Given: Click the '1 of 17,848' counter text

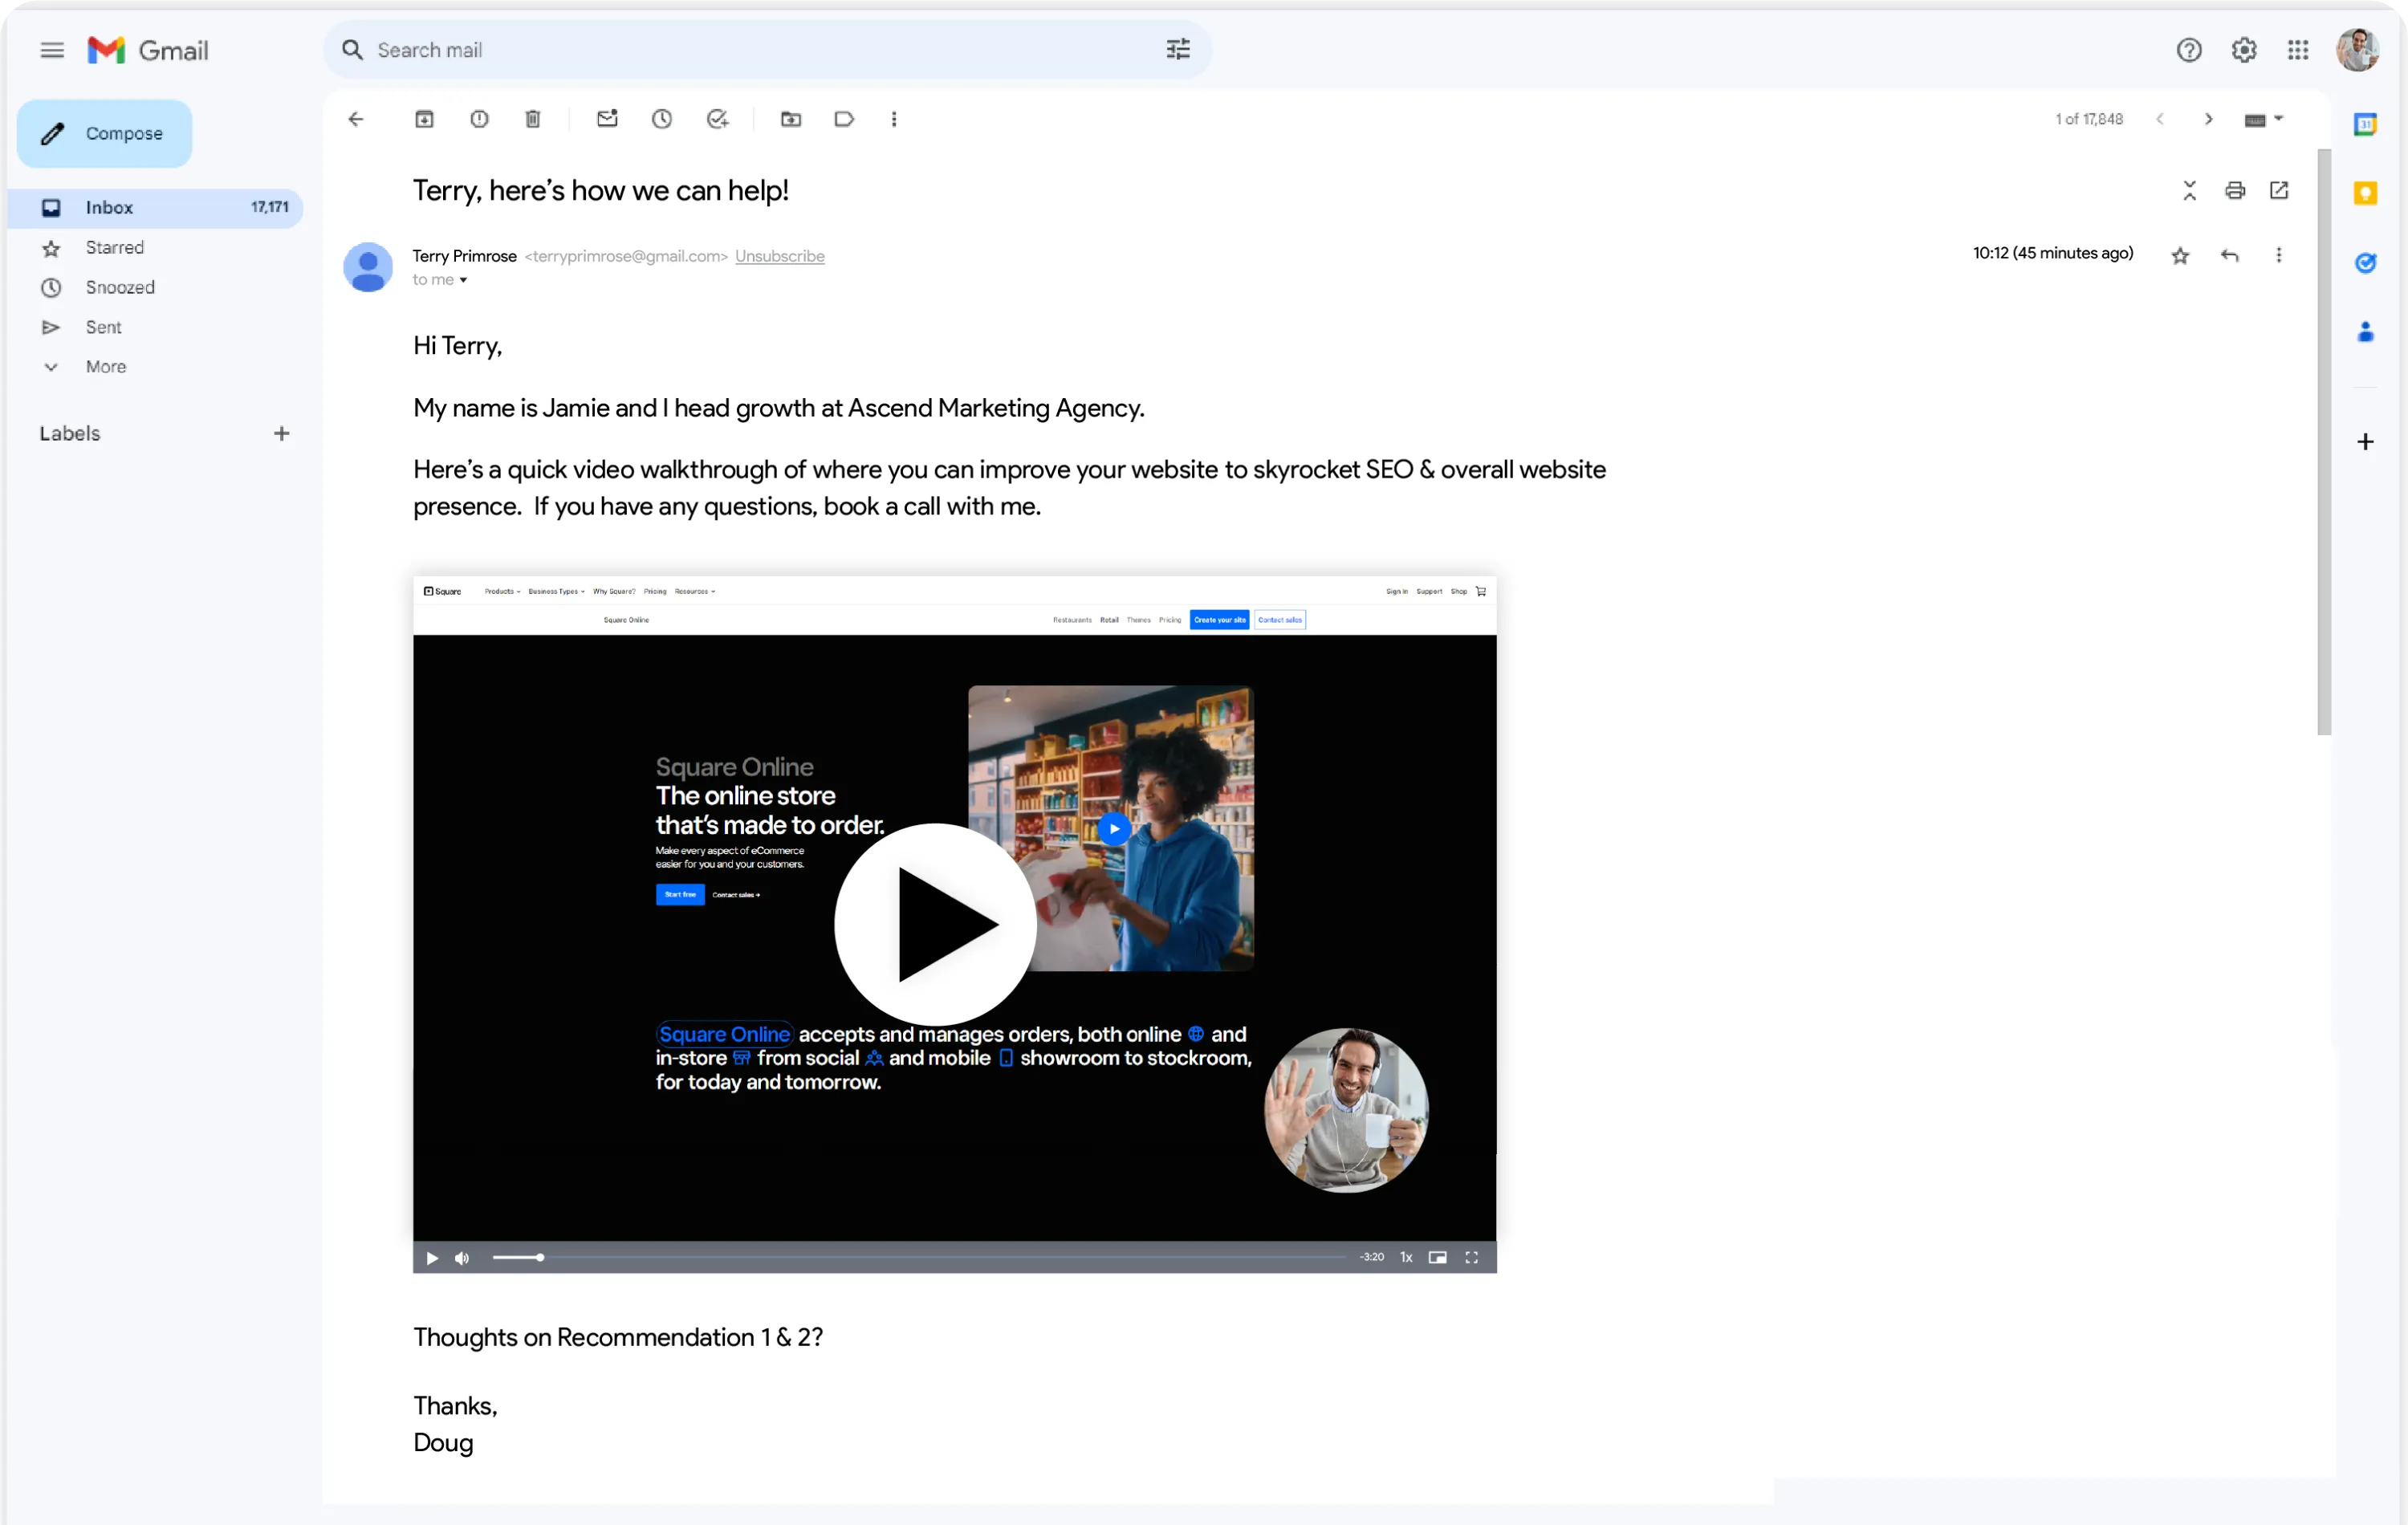Looking at the screenshot, I should click(x=2089, y=119).
